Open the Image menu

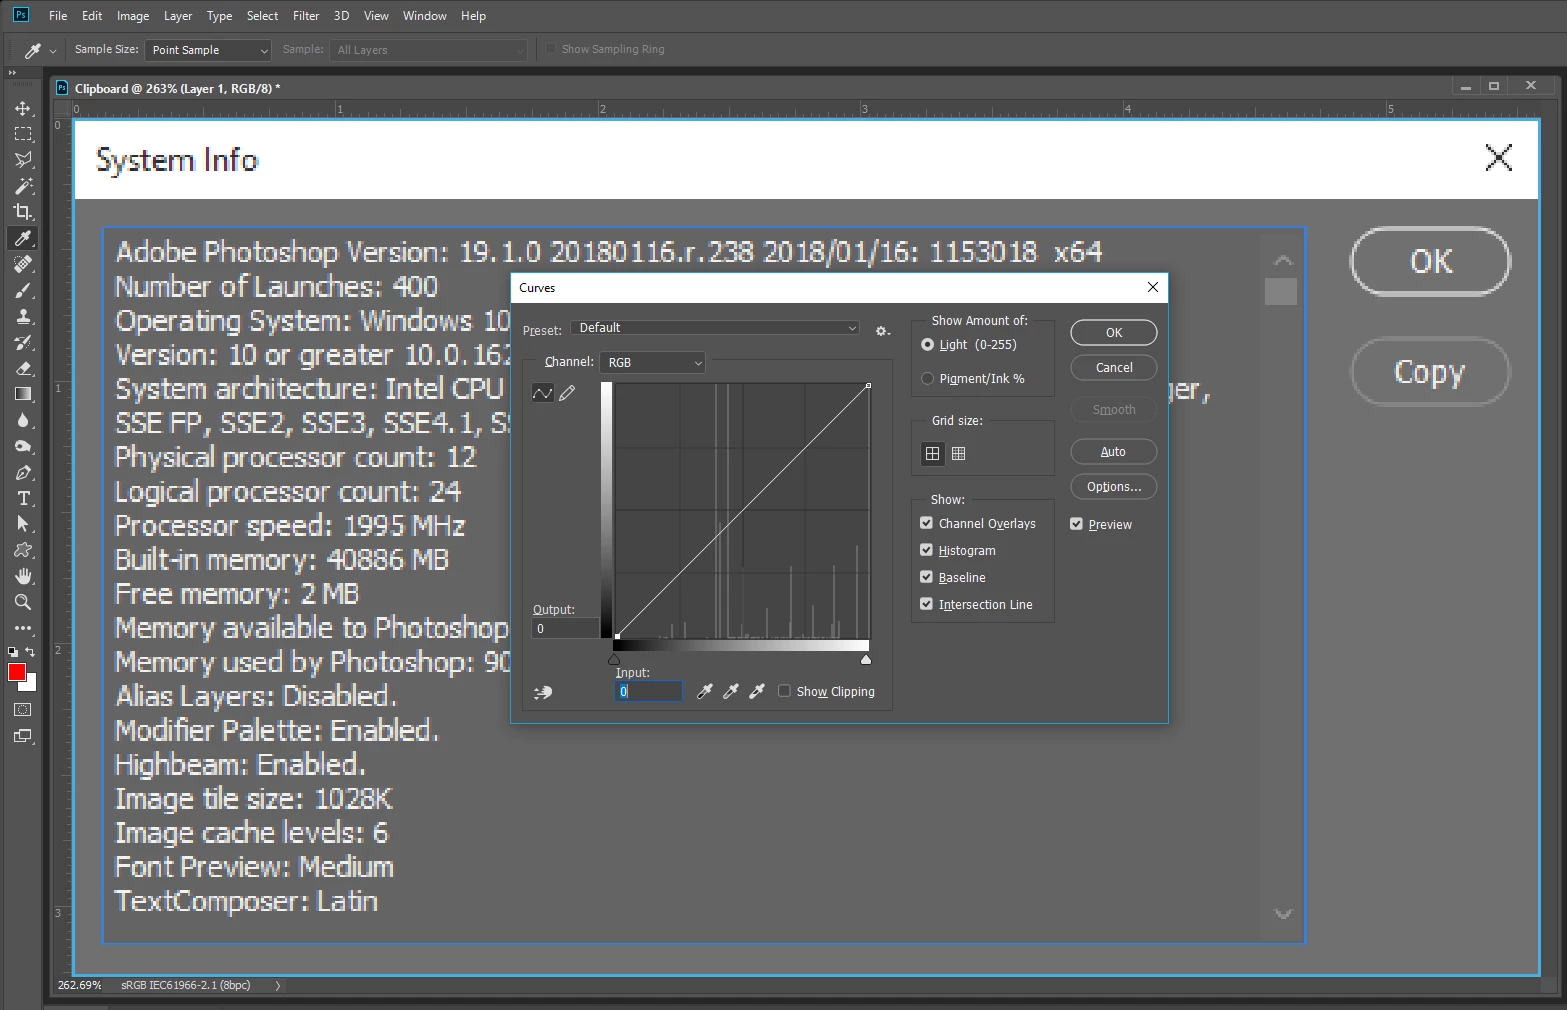tap(133, 16)
